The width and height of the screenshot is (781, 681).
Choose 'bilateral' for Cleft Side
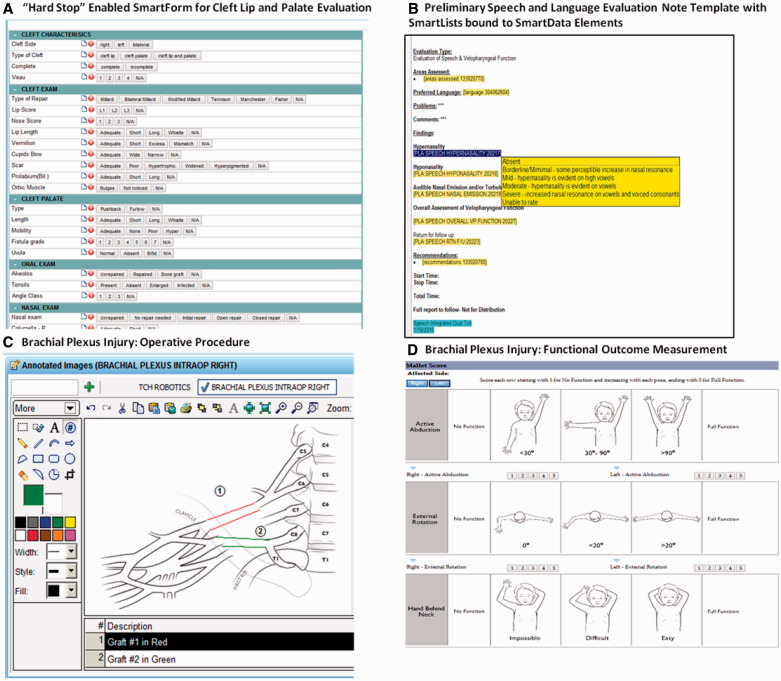click(141, 44)
